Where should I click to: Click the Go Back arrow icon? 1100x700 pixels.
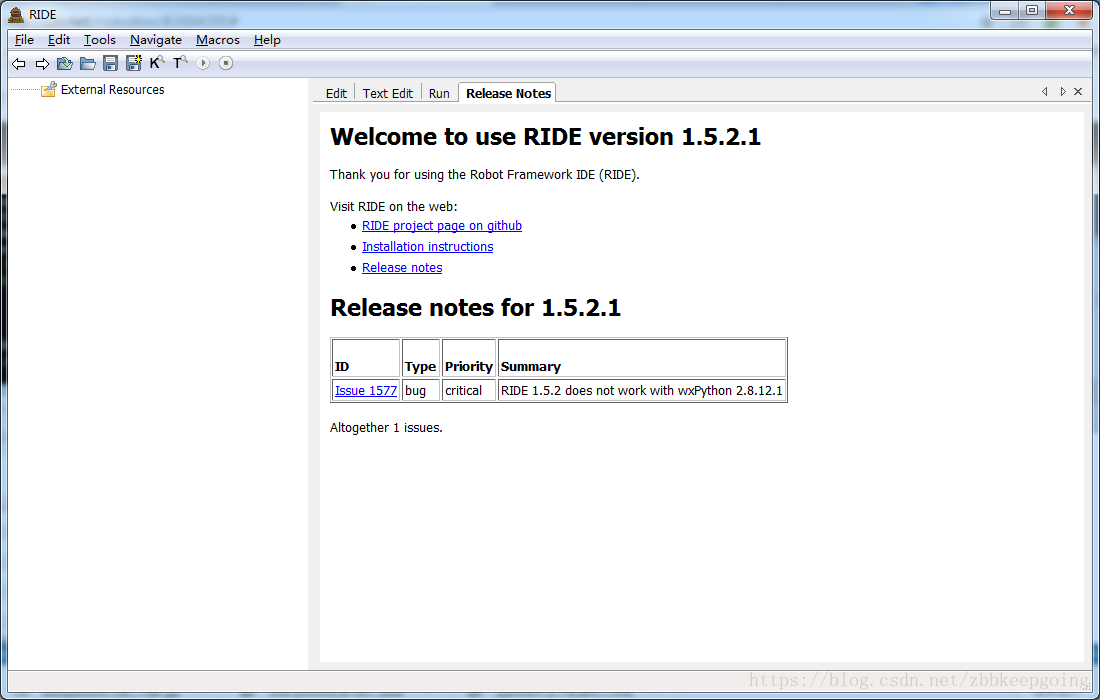point(19,64)
